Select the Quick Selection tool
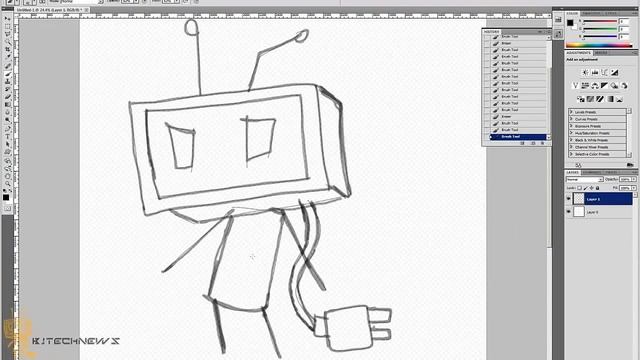Viewport: 640px width, 360px height. point(7,42)
